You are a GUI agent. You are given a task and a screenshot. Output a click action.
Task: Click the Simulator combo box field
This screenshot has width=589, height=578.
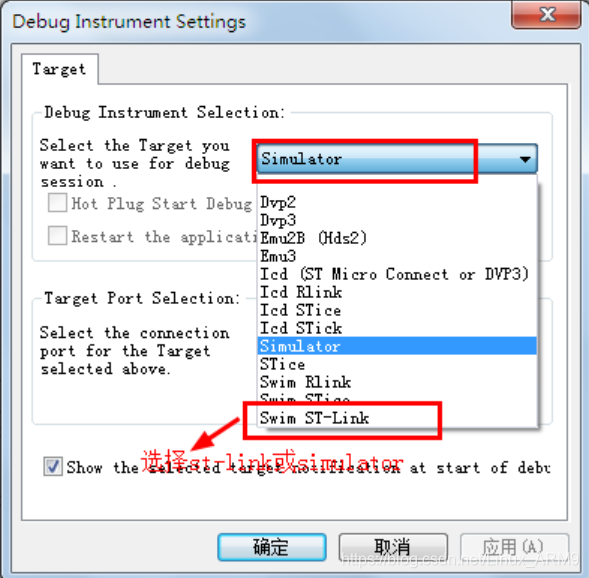coord(397,159)
